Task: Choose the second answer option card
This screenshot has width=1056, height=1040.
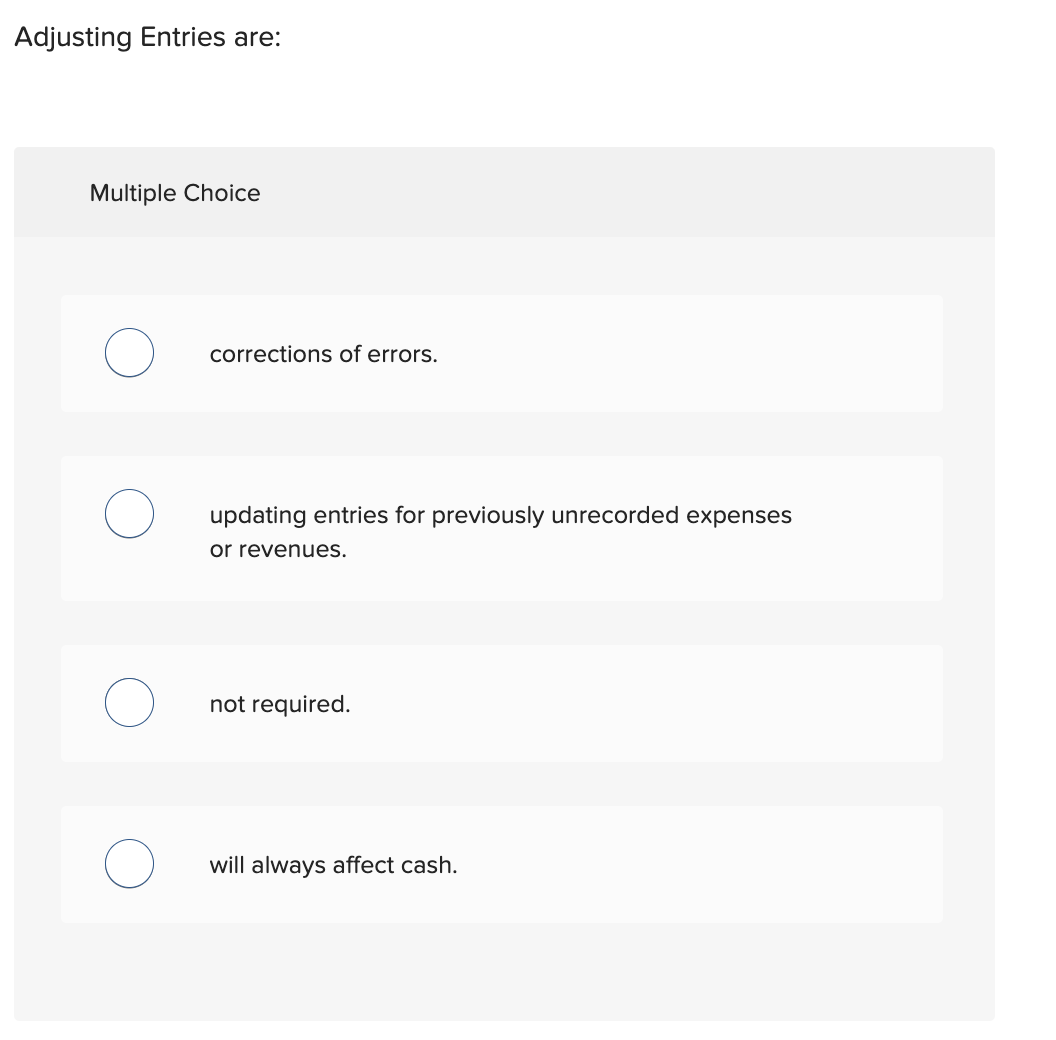Action: [x=502, y=528]
